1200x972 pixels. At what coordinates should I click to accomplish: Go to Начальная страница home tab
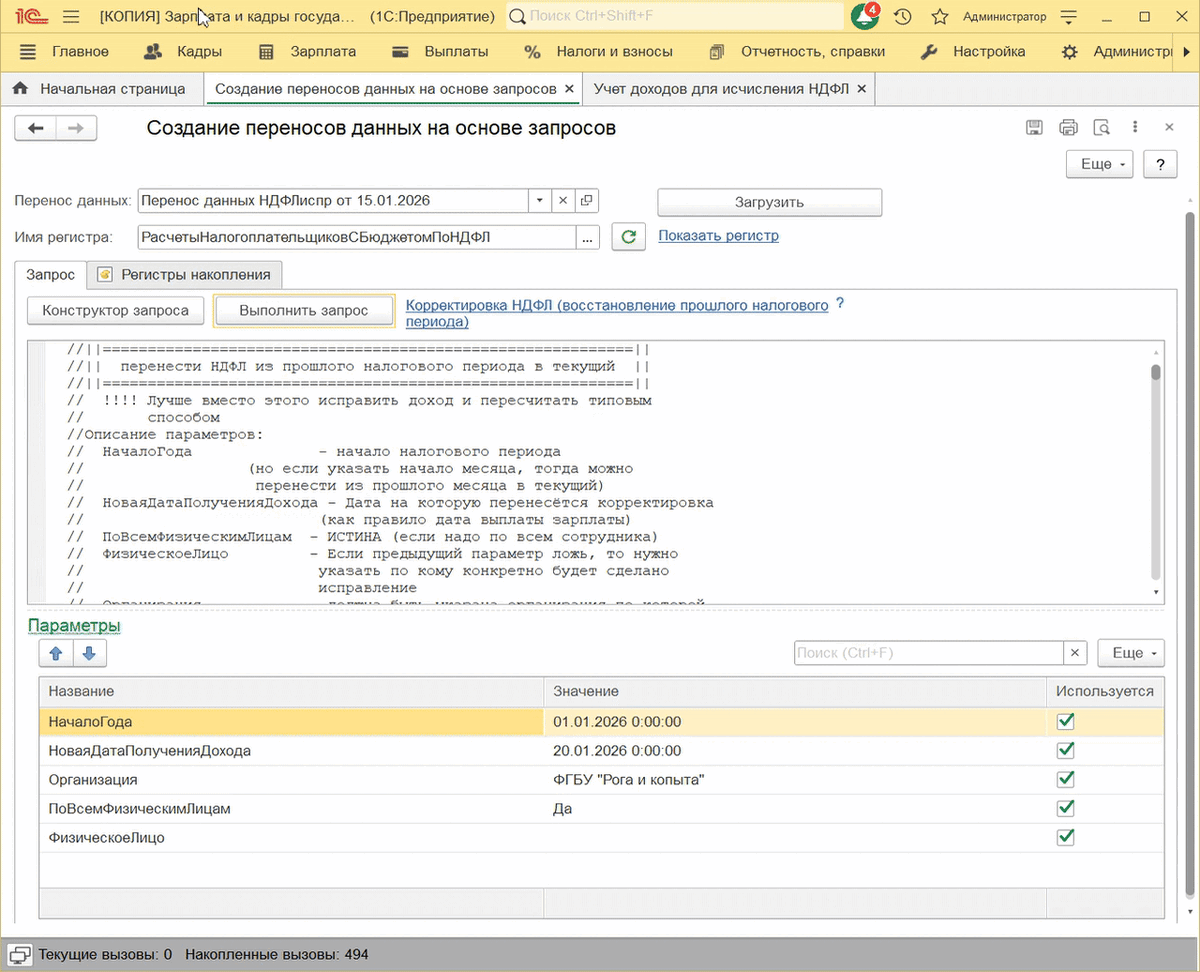click(x=100, y=89)
